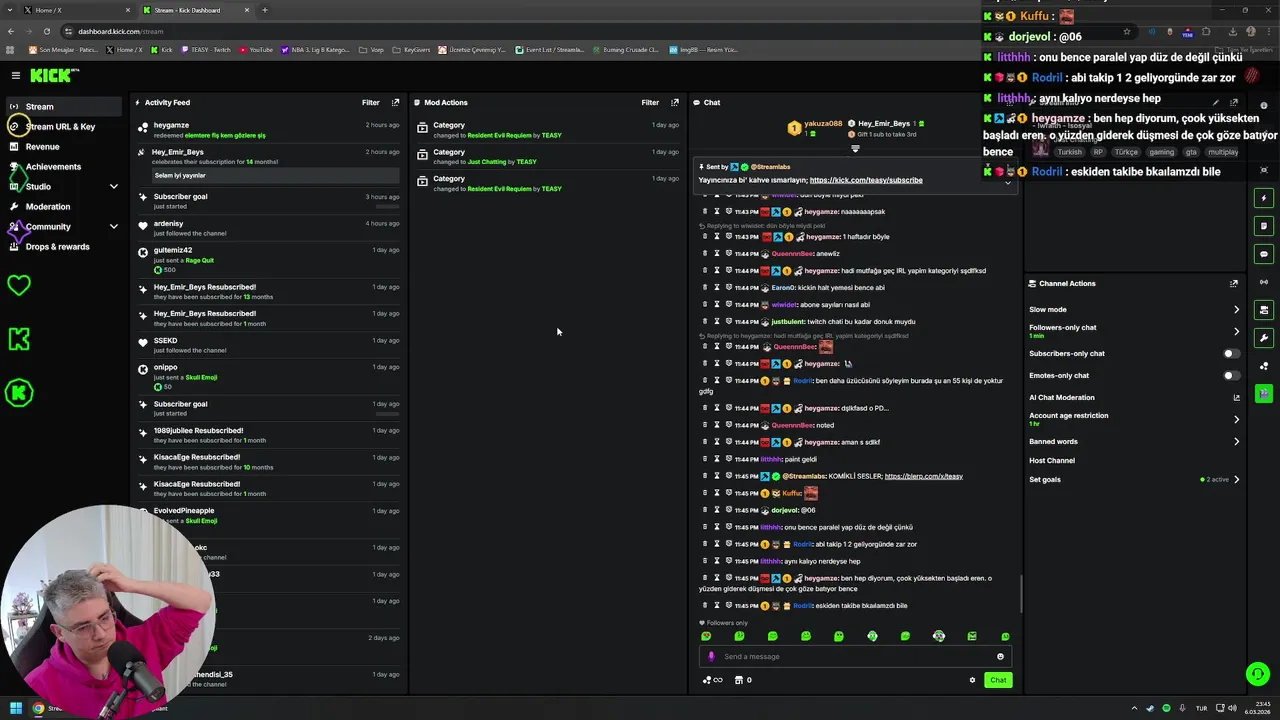
Task: Expand Account age restriction settings
Action: click(x=1236, y=419)
